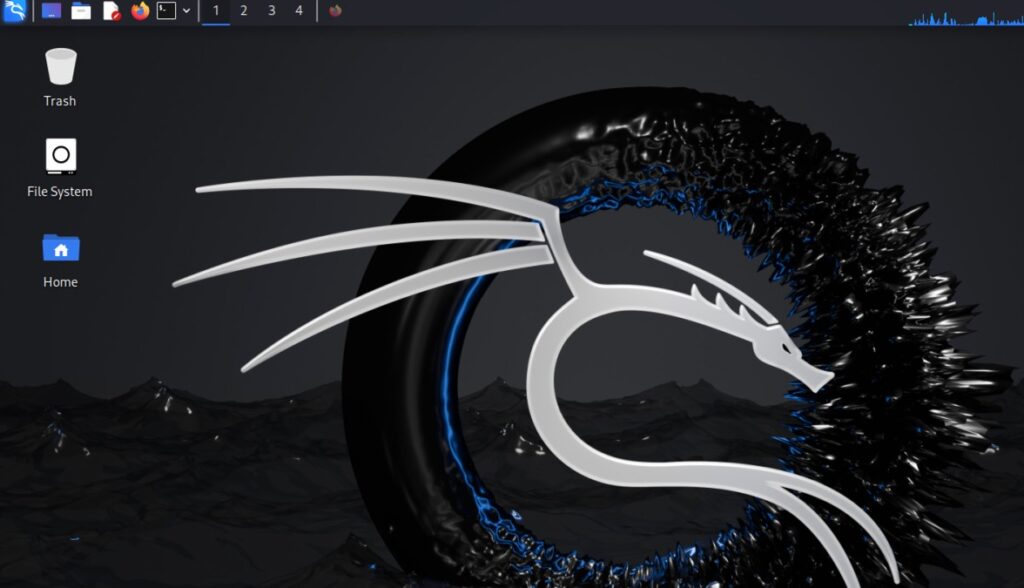This screenshot has height=588, width=1024.
Task: Launch the Thunar file manager from the panel
Action: point(81,13)
